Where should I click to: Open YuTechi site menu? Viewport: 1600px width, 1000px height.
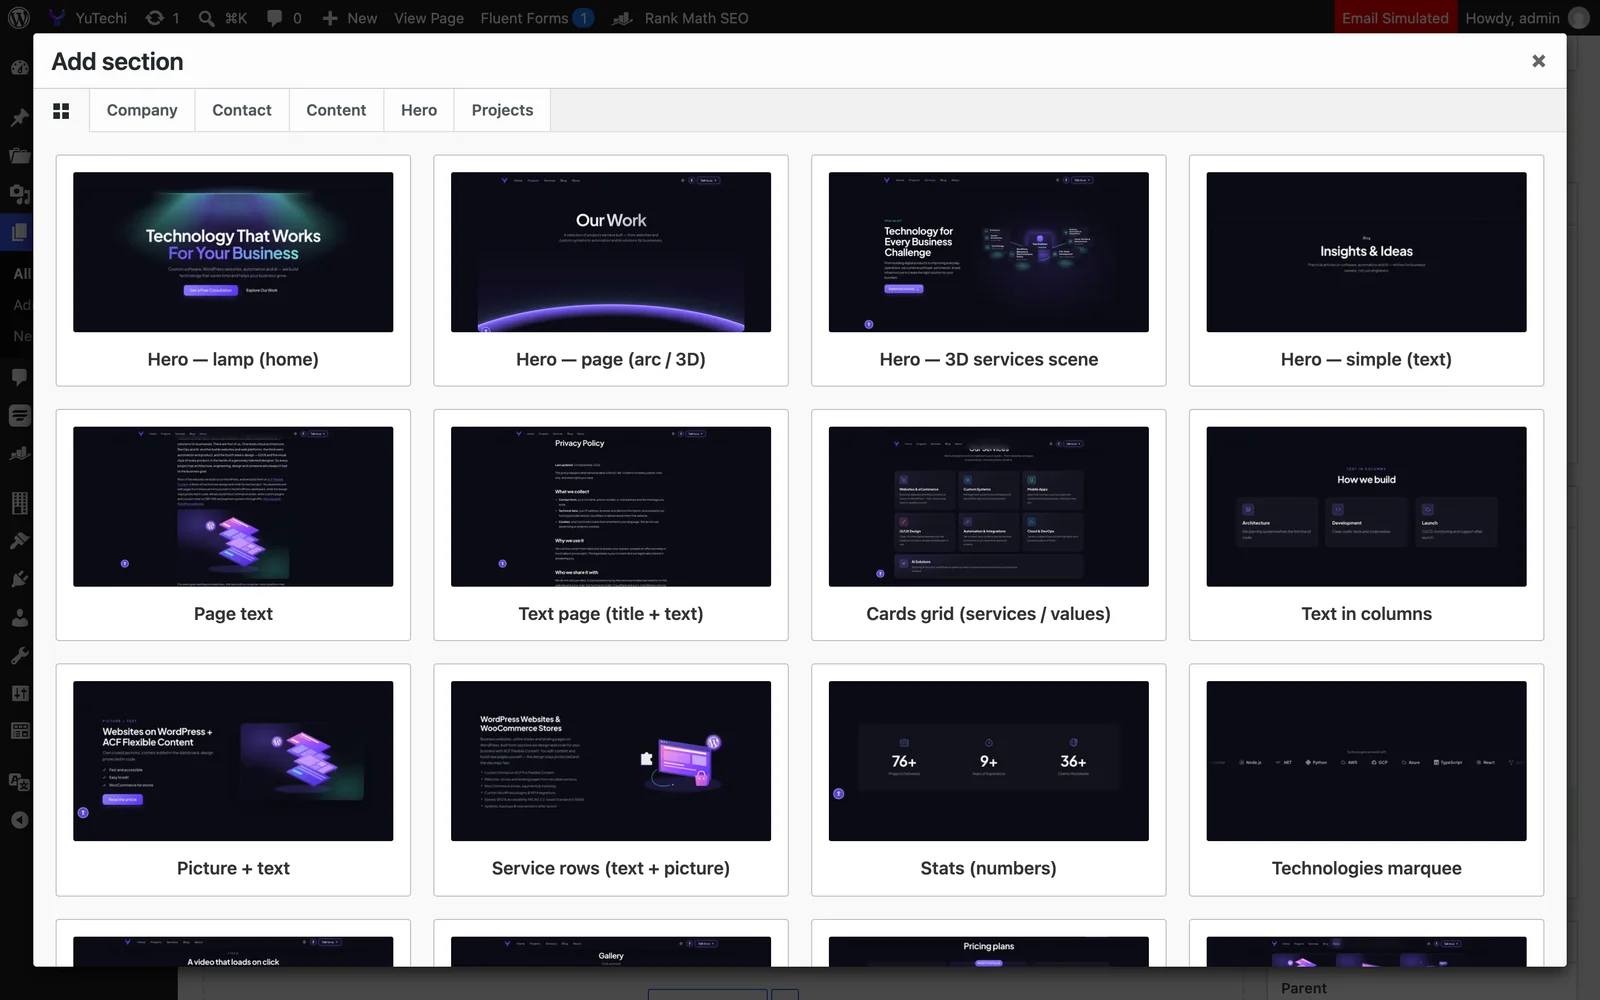88,18
